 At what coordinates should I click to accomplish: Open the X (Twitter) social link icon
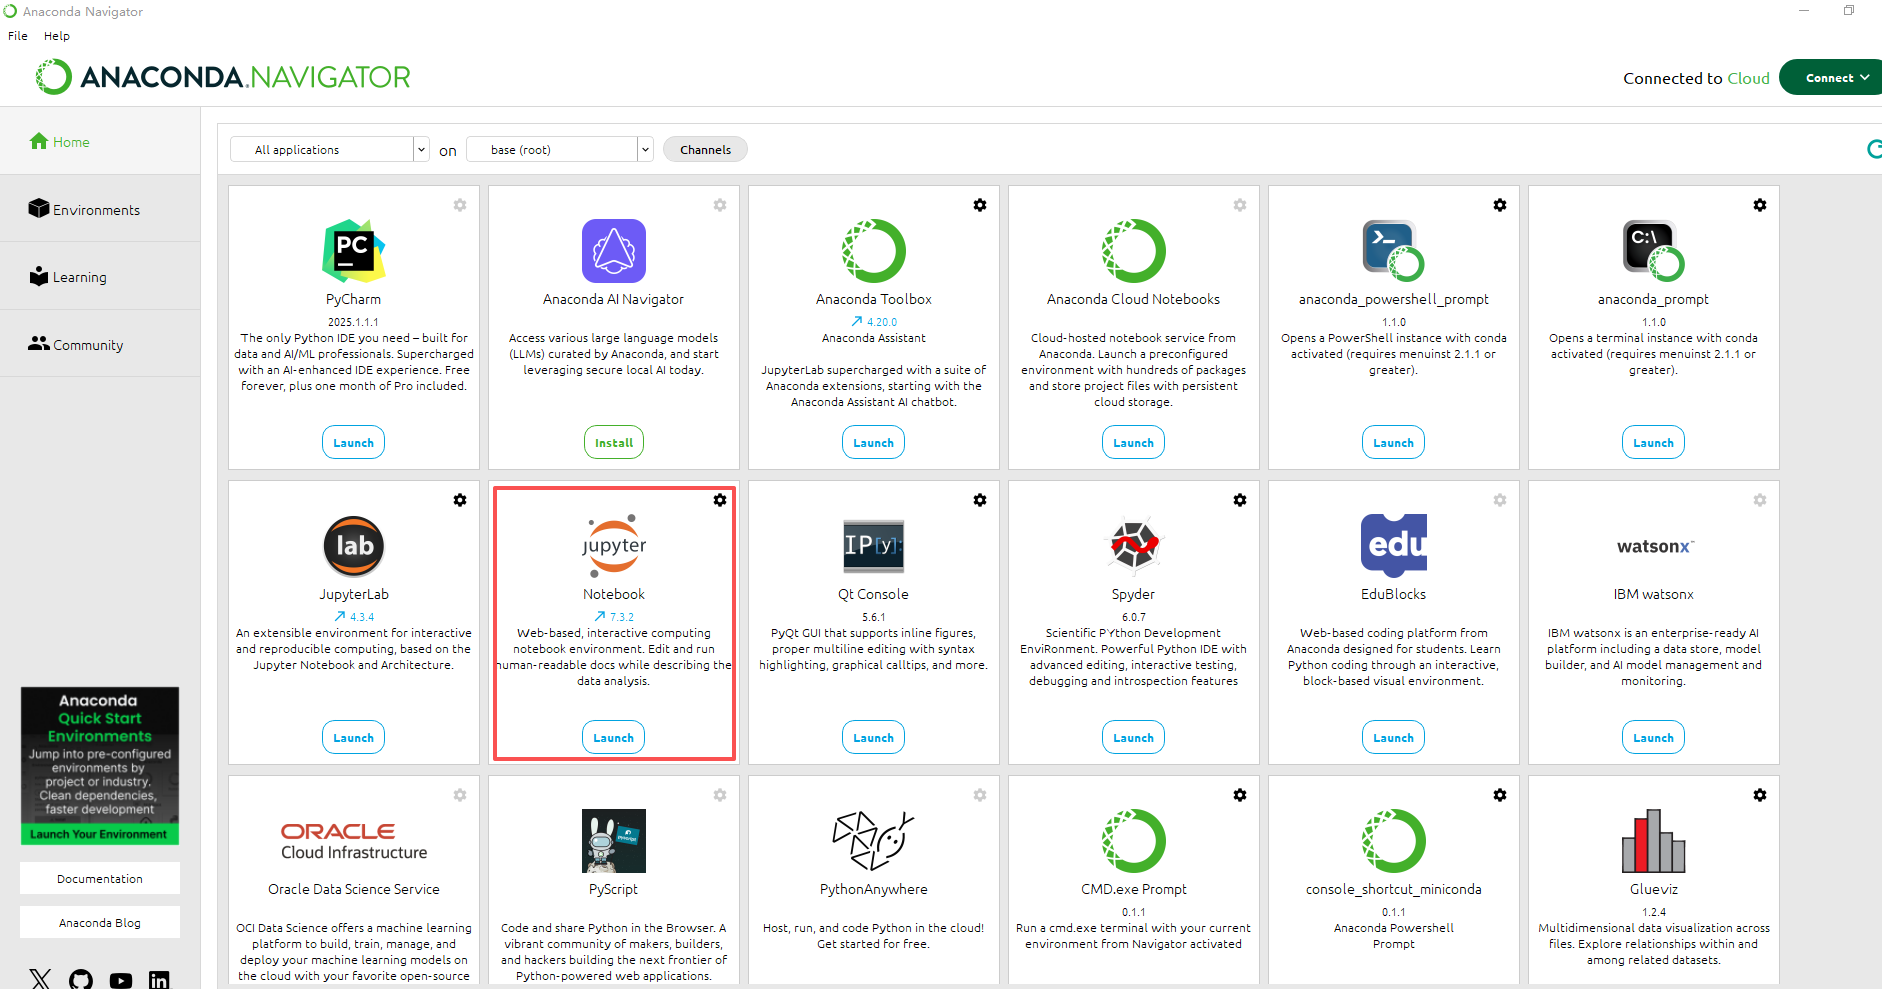[x=40, y=980]
